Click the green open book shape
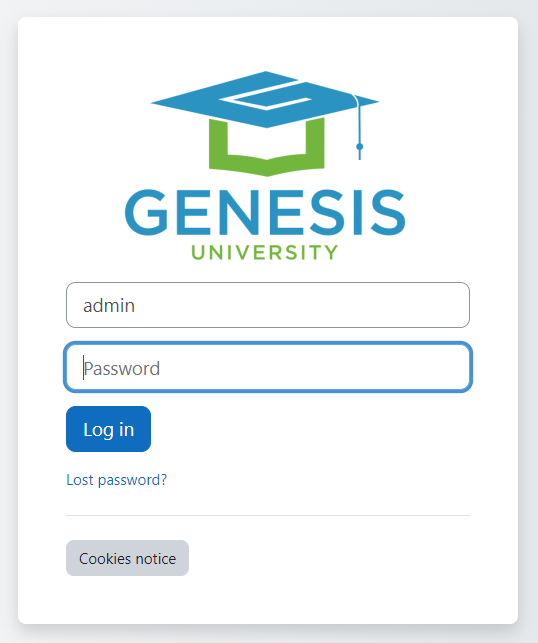538x643 pixels. tap(267, 148)
